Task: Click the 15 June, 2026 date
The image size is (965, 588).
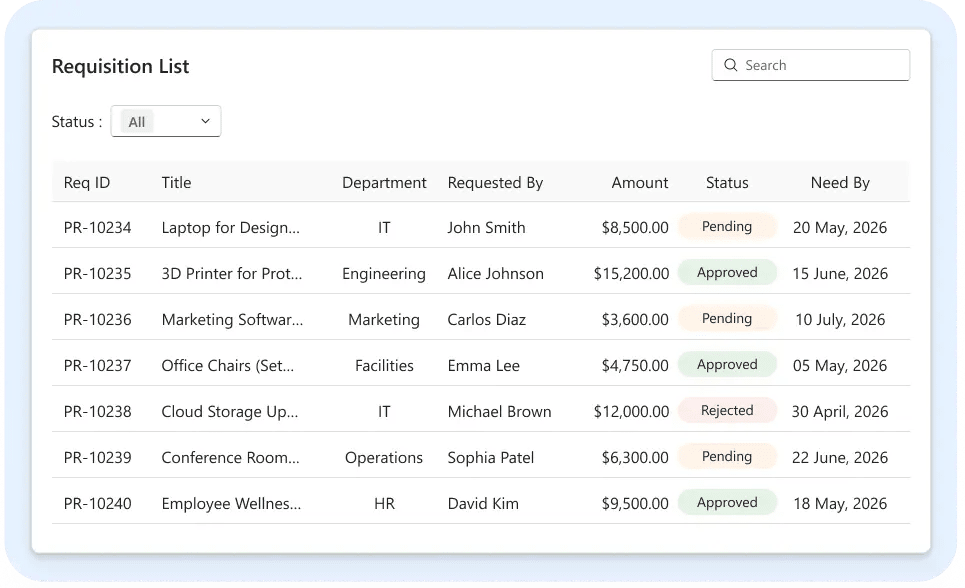Action: tap(840, 273)
